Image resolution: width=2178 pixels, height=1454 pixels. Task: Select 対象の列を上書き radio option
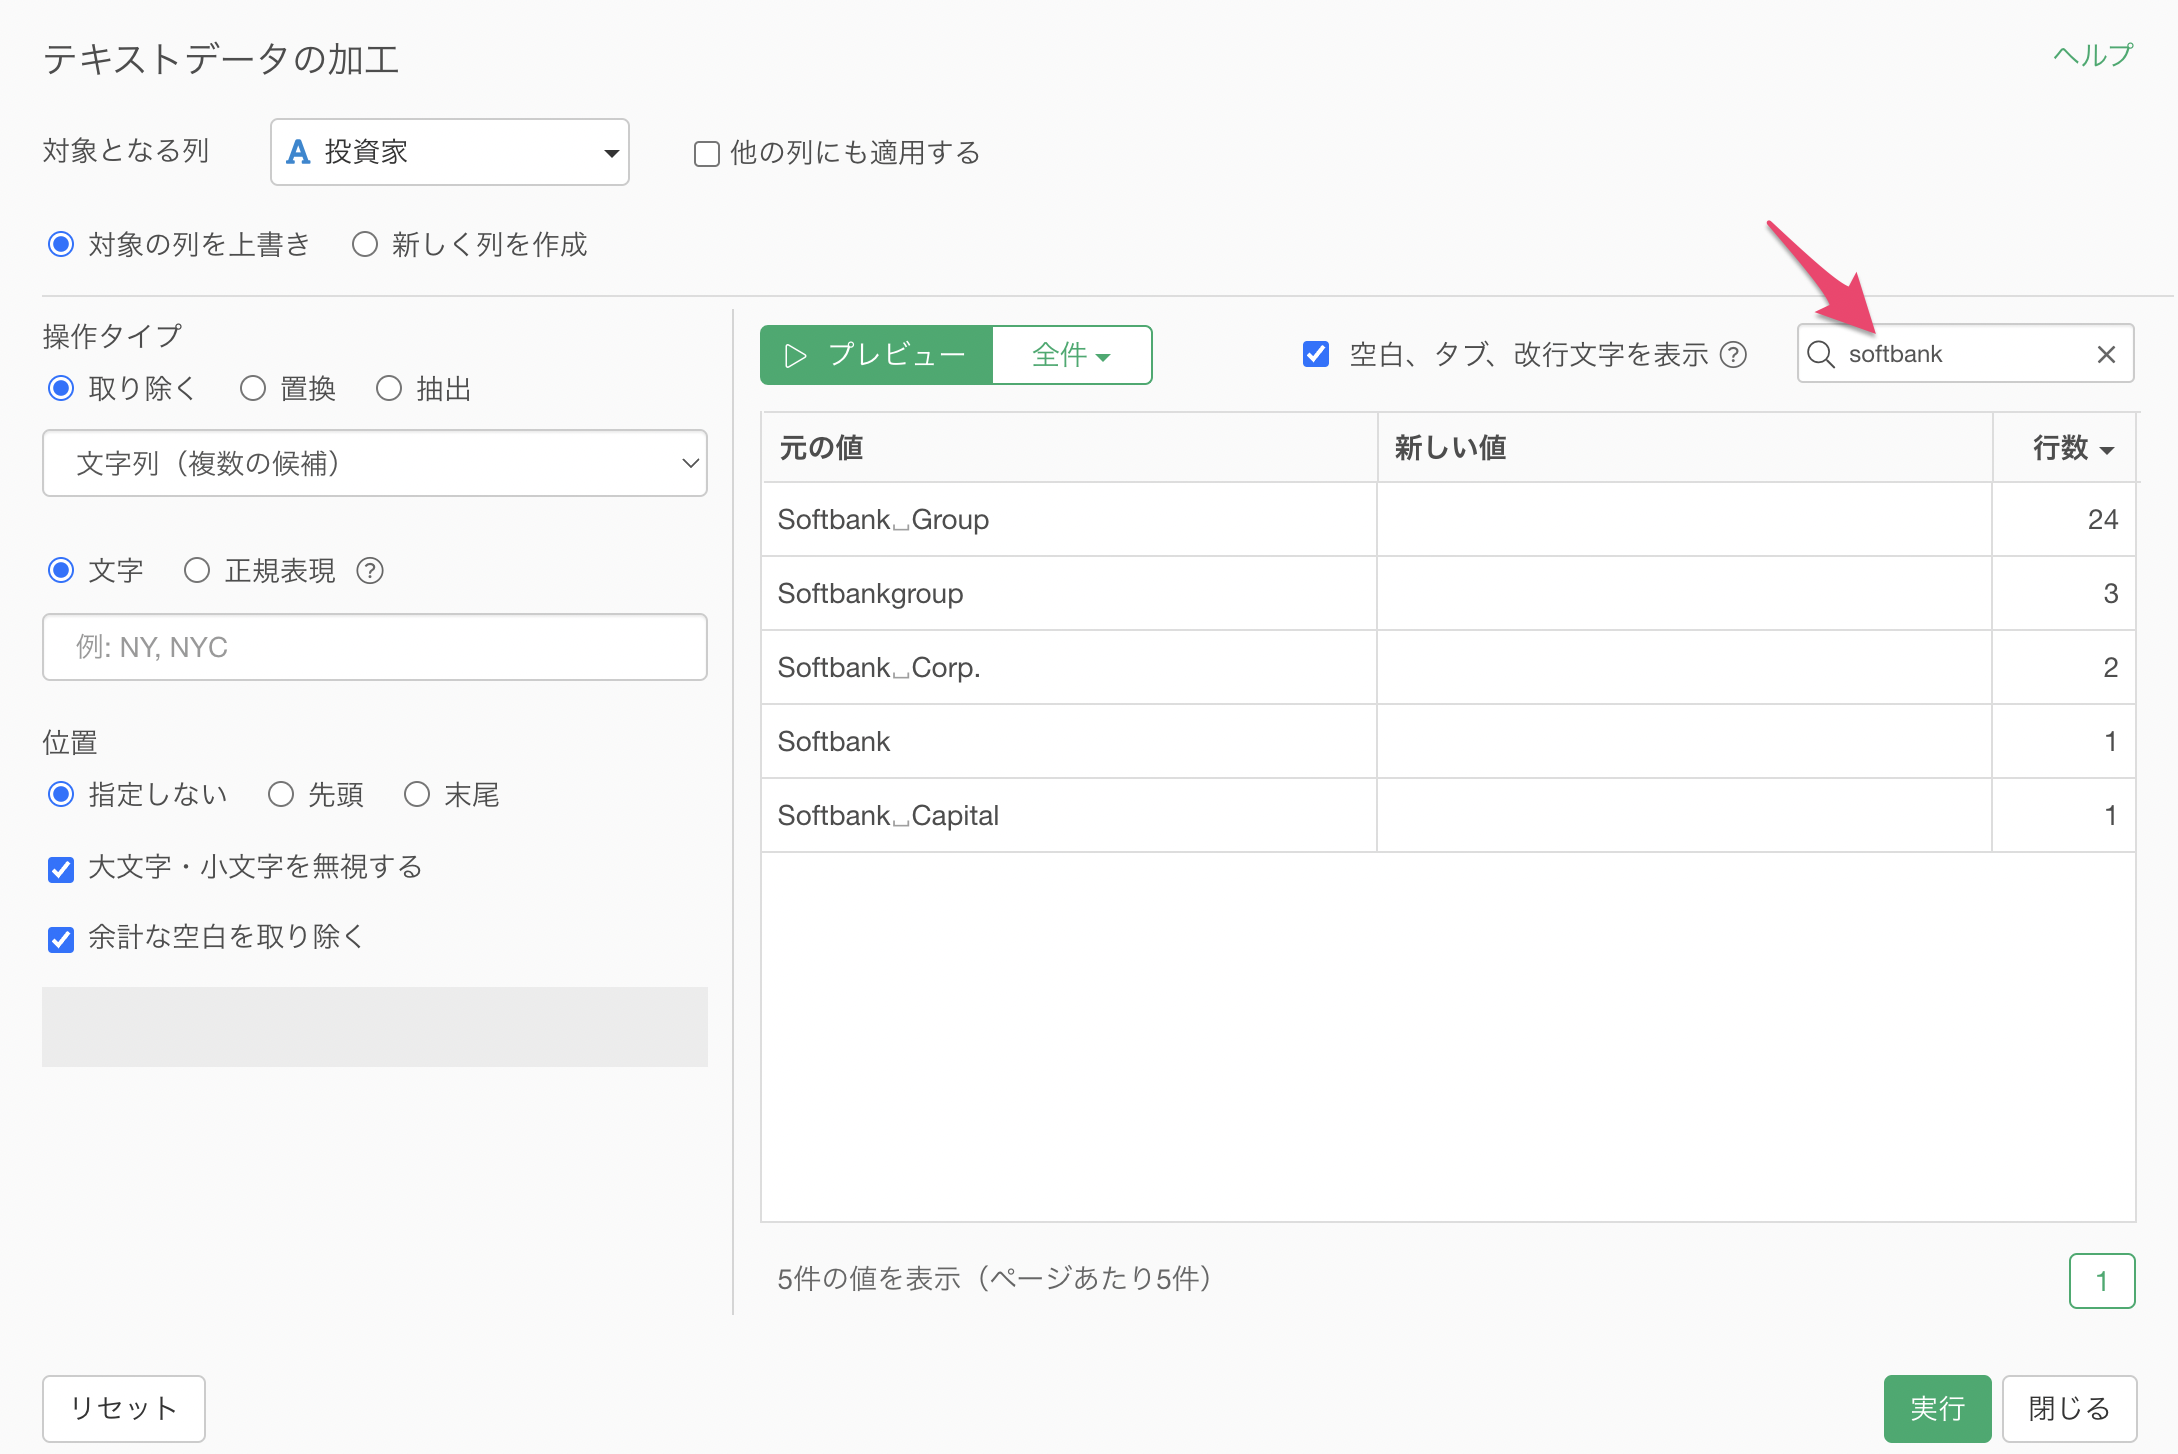(61, 244)
